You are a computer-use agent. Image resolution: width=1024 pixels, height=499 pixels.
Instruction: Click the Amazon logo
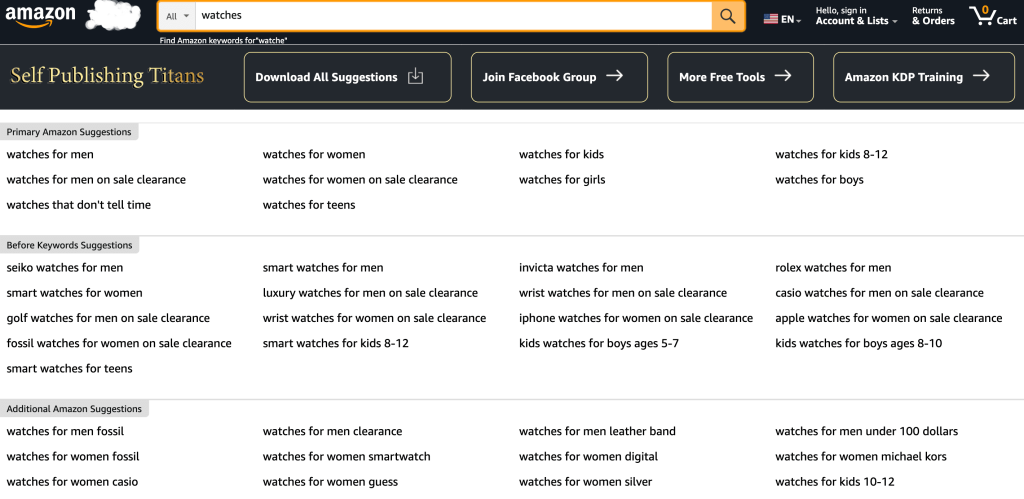pyautogui.click(x=40, y=16)
